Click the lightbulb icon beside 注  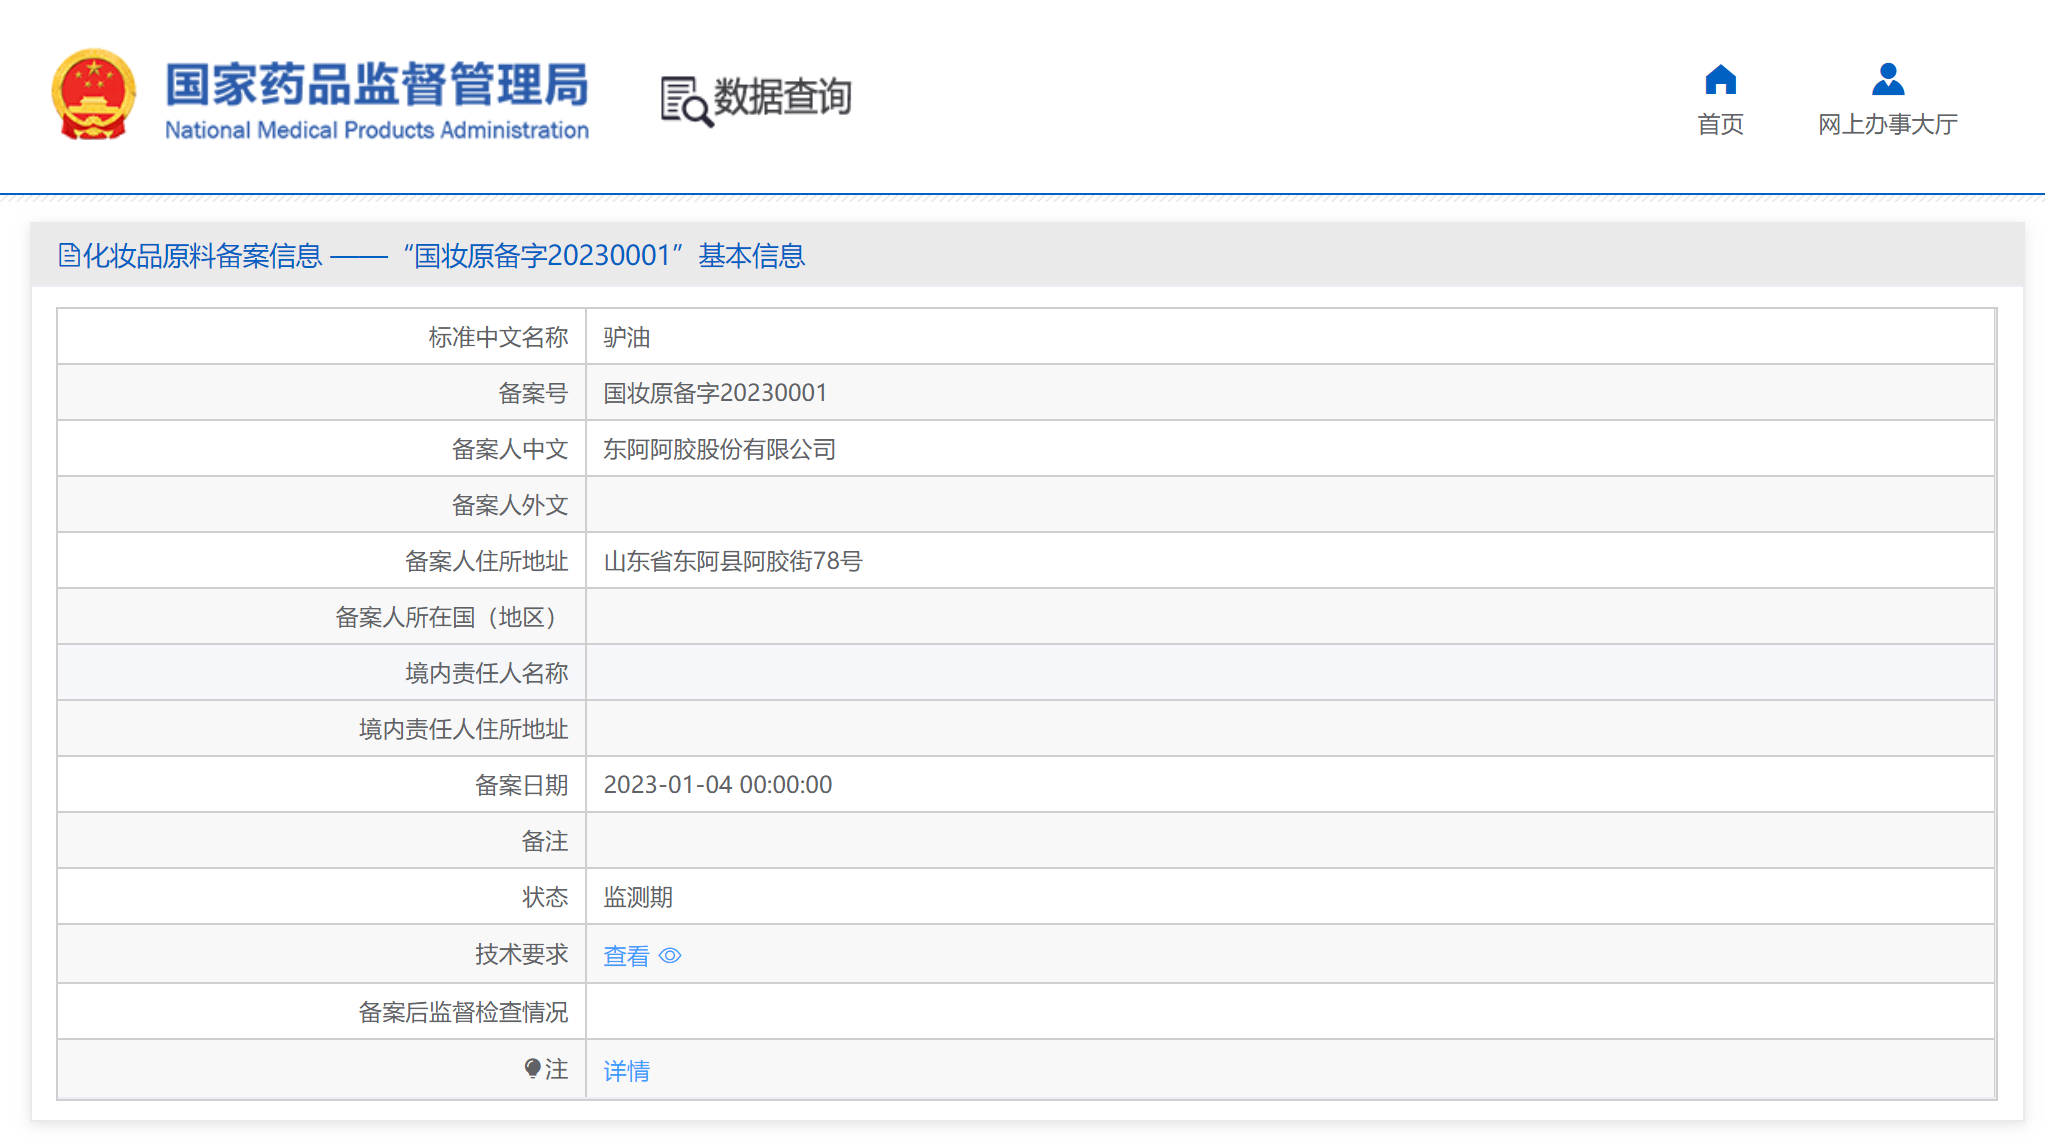pyautogui.click(x=532, y=1069)
